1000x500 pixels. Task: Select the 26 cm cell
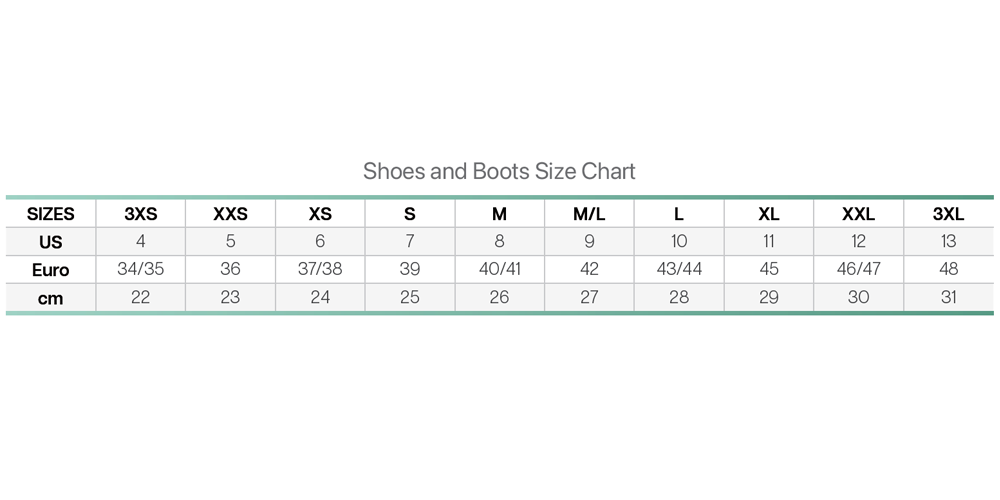(x=500, y=297)
